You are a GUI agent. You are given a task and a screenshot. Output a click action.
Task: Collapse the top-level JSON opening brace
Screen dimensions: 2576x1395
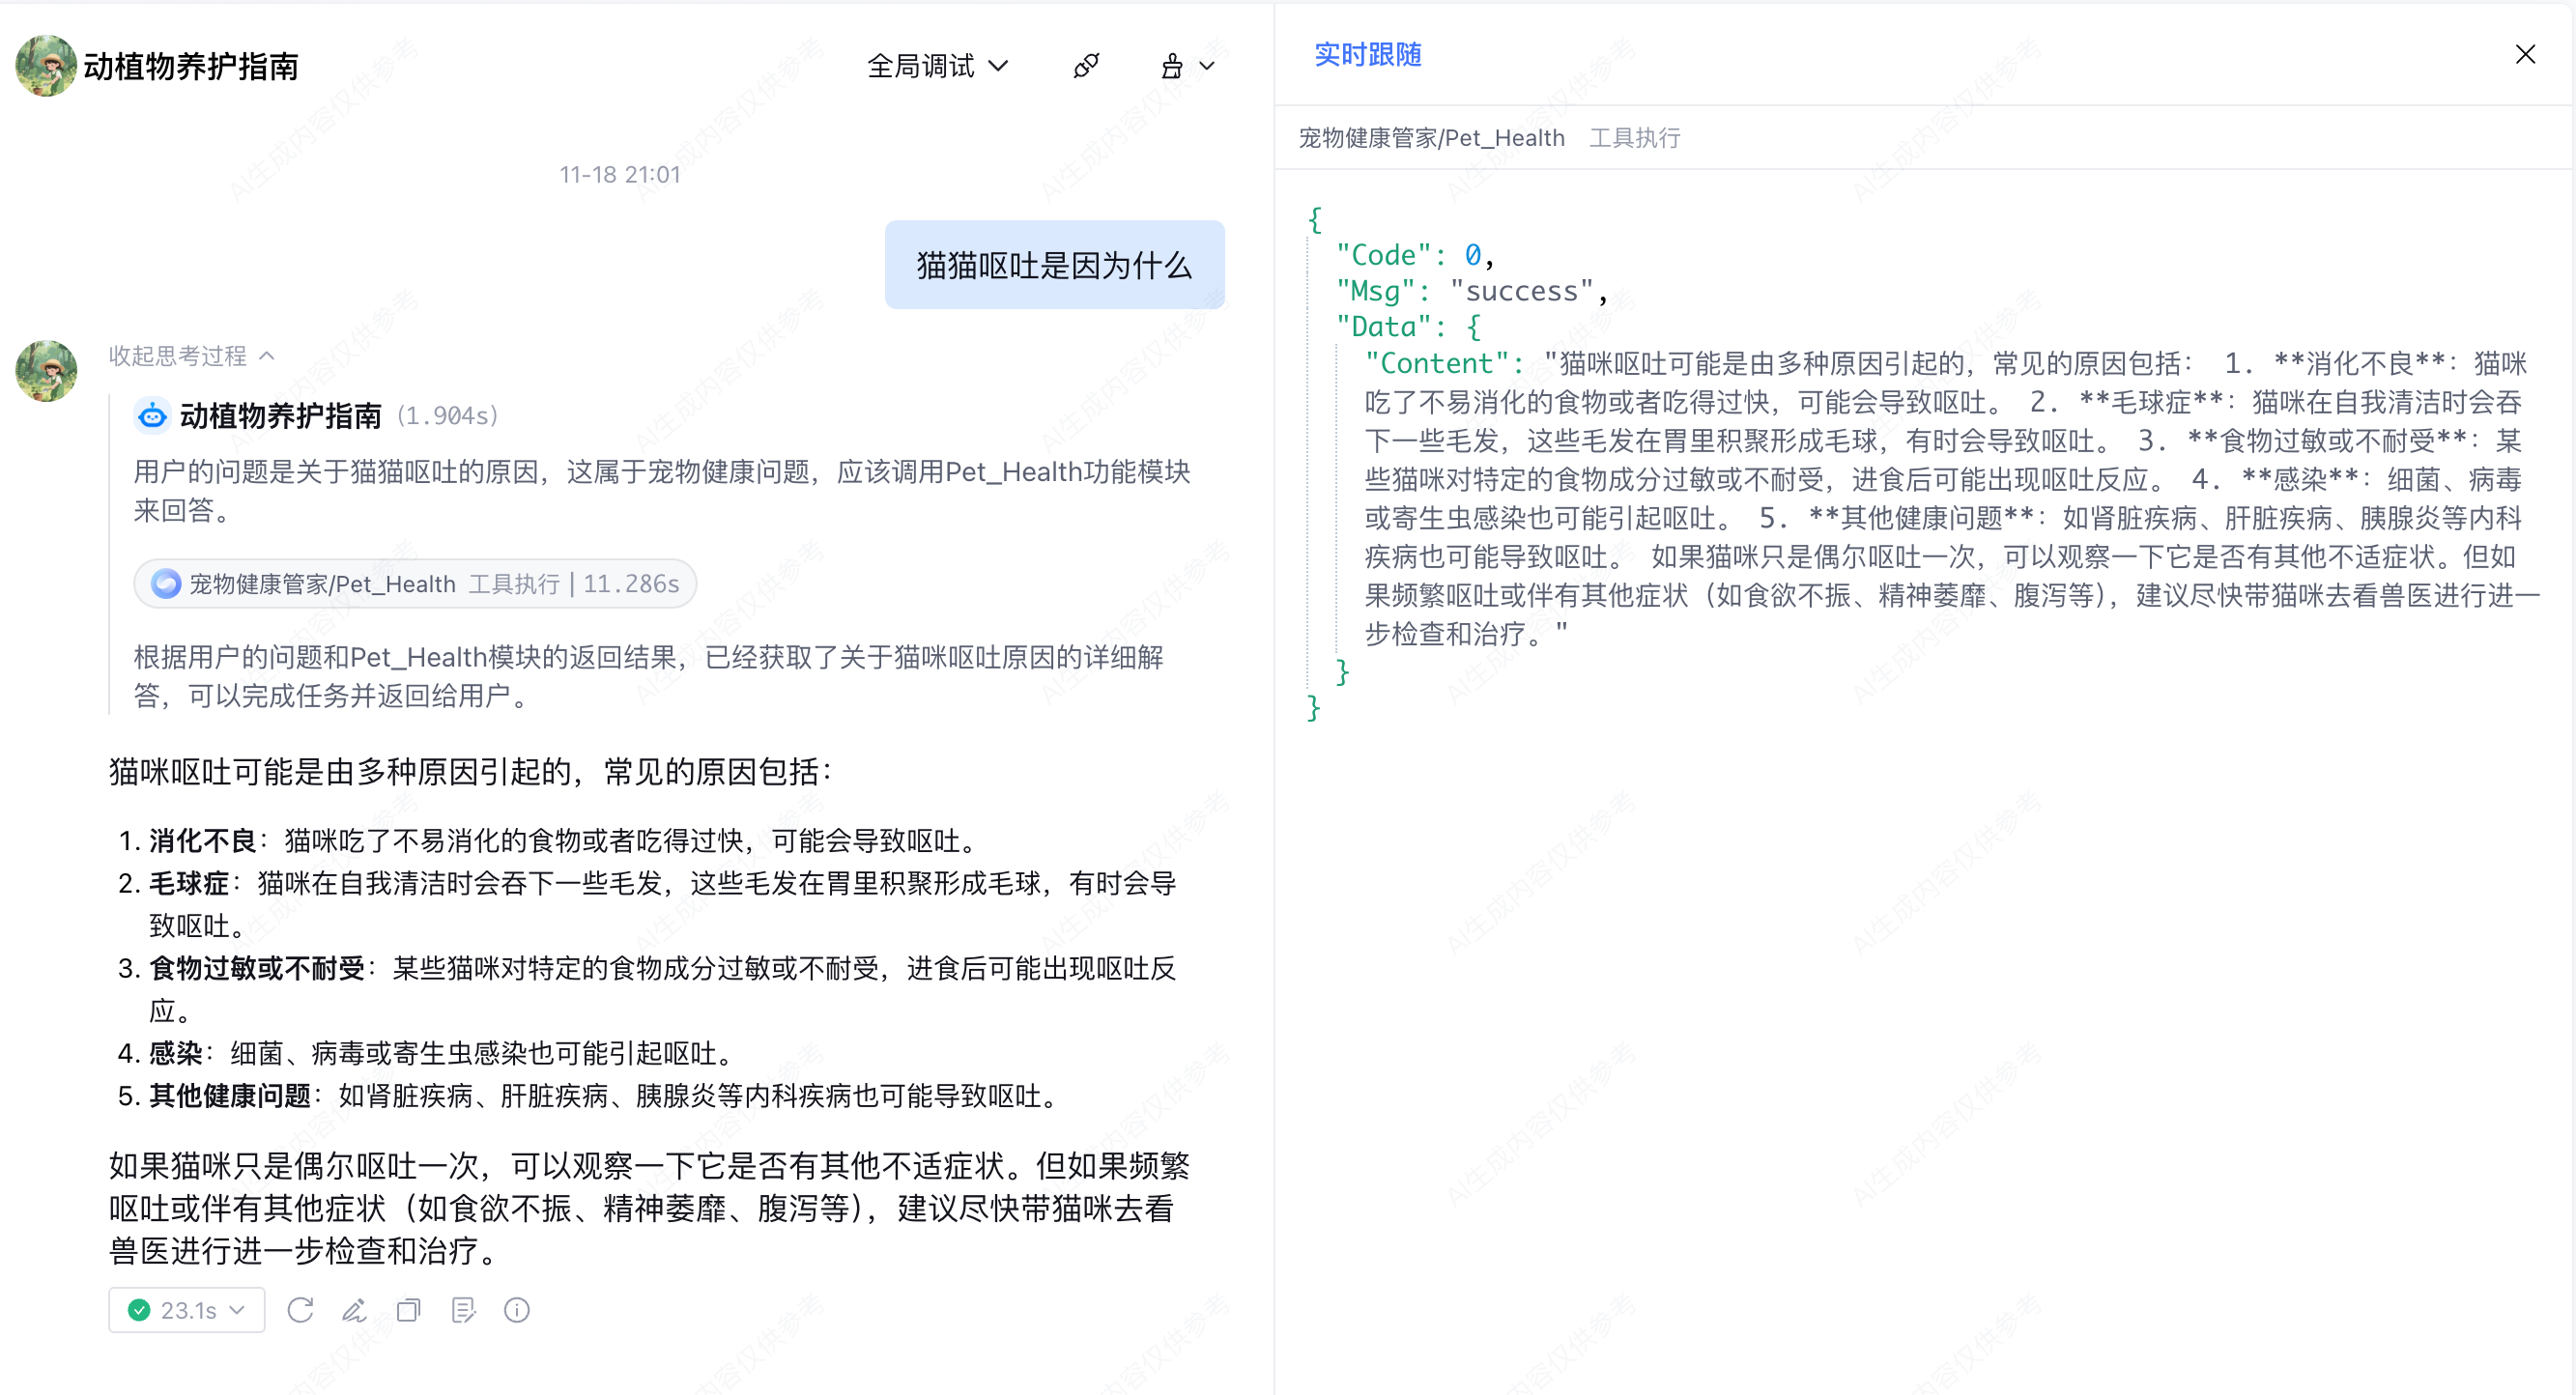pos(1314,219)
